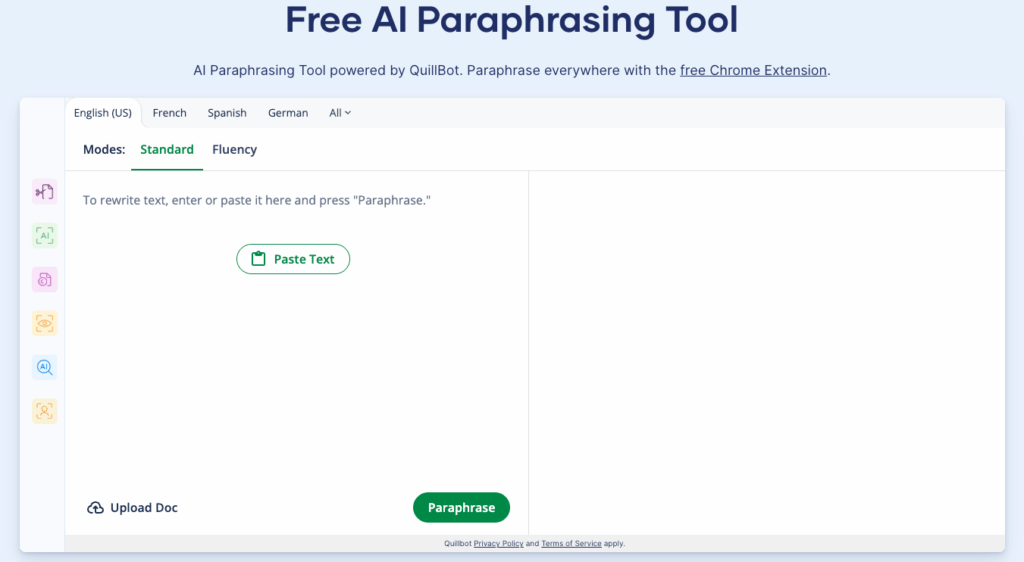Click the green Paraphrase button
This screenshot has width=1024, height=562.
461,507
